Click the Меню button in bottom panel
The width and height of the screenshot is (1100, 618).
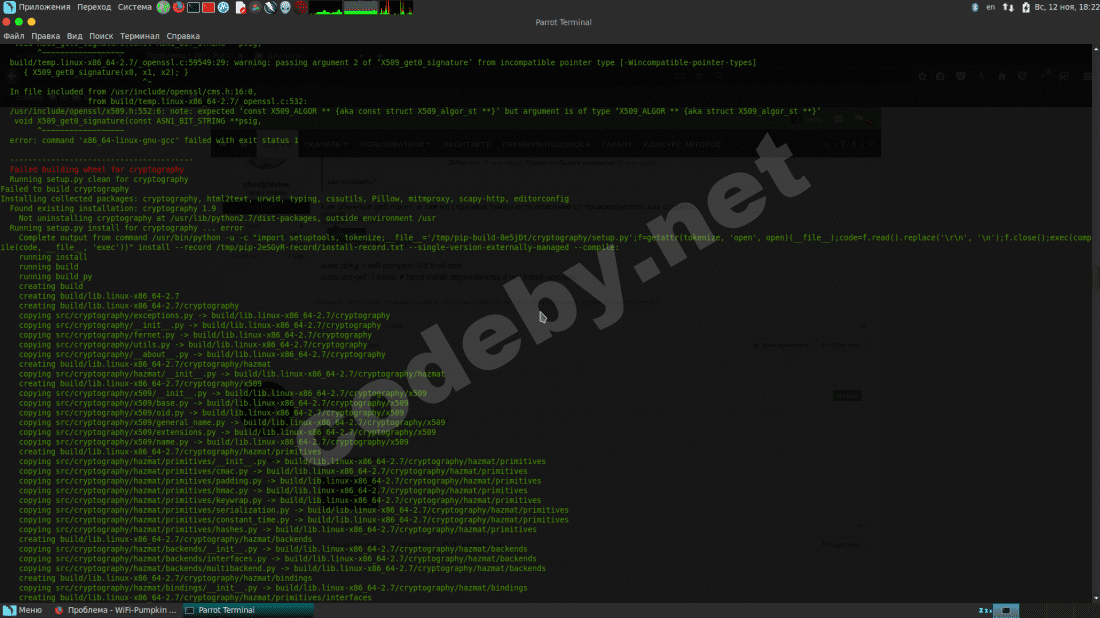click(23, 610)
